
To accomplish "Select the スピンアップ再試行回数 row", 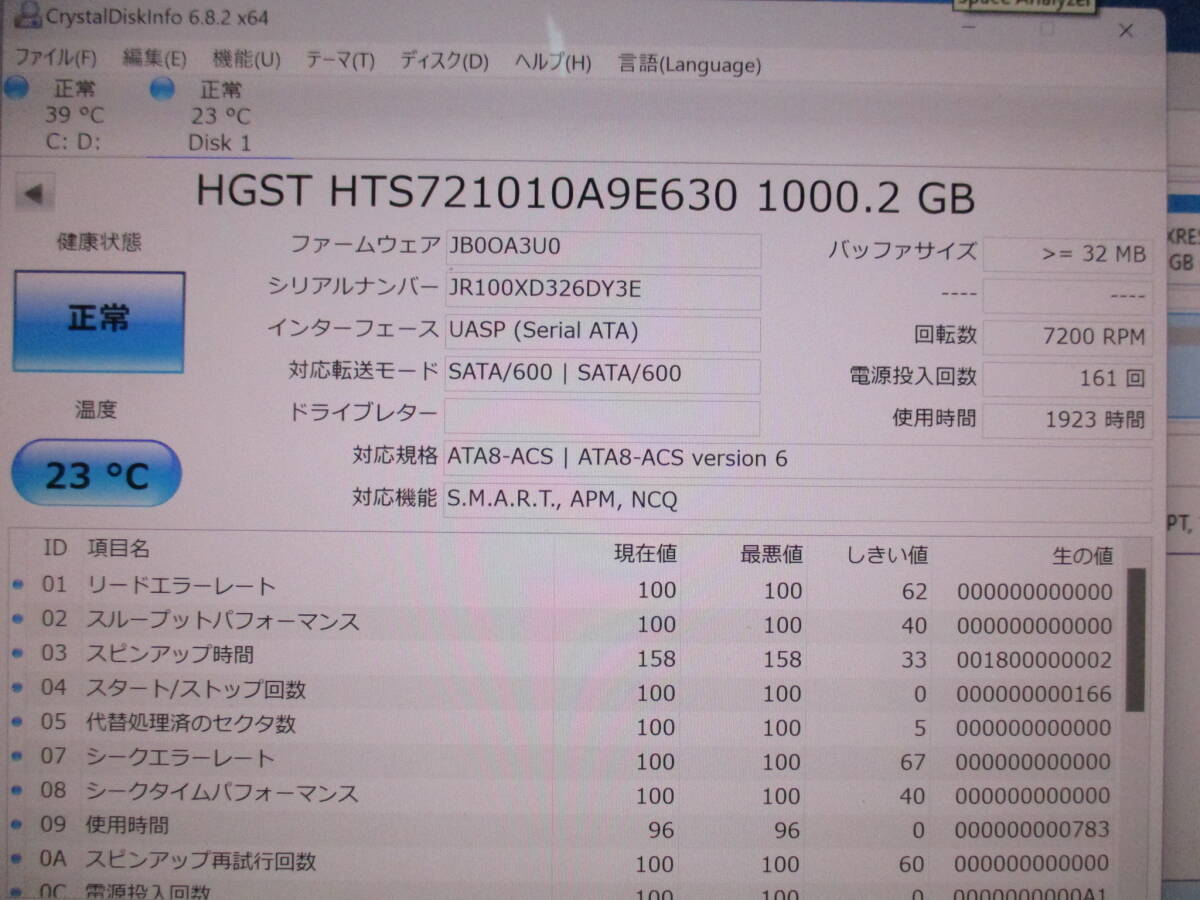I will [565, 862].
